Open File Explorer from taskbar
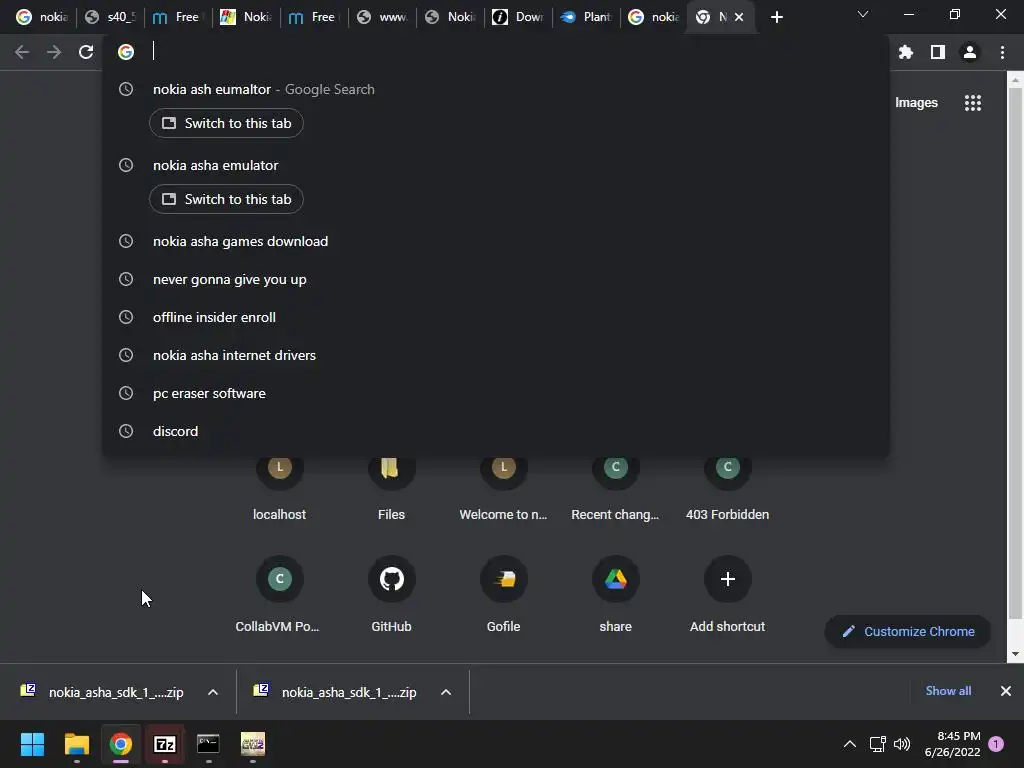This screenshot has height=768, width=1024. pos(76,744)
